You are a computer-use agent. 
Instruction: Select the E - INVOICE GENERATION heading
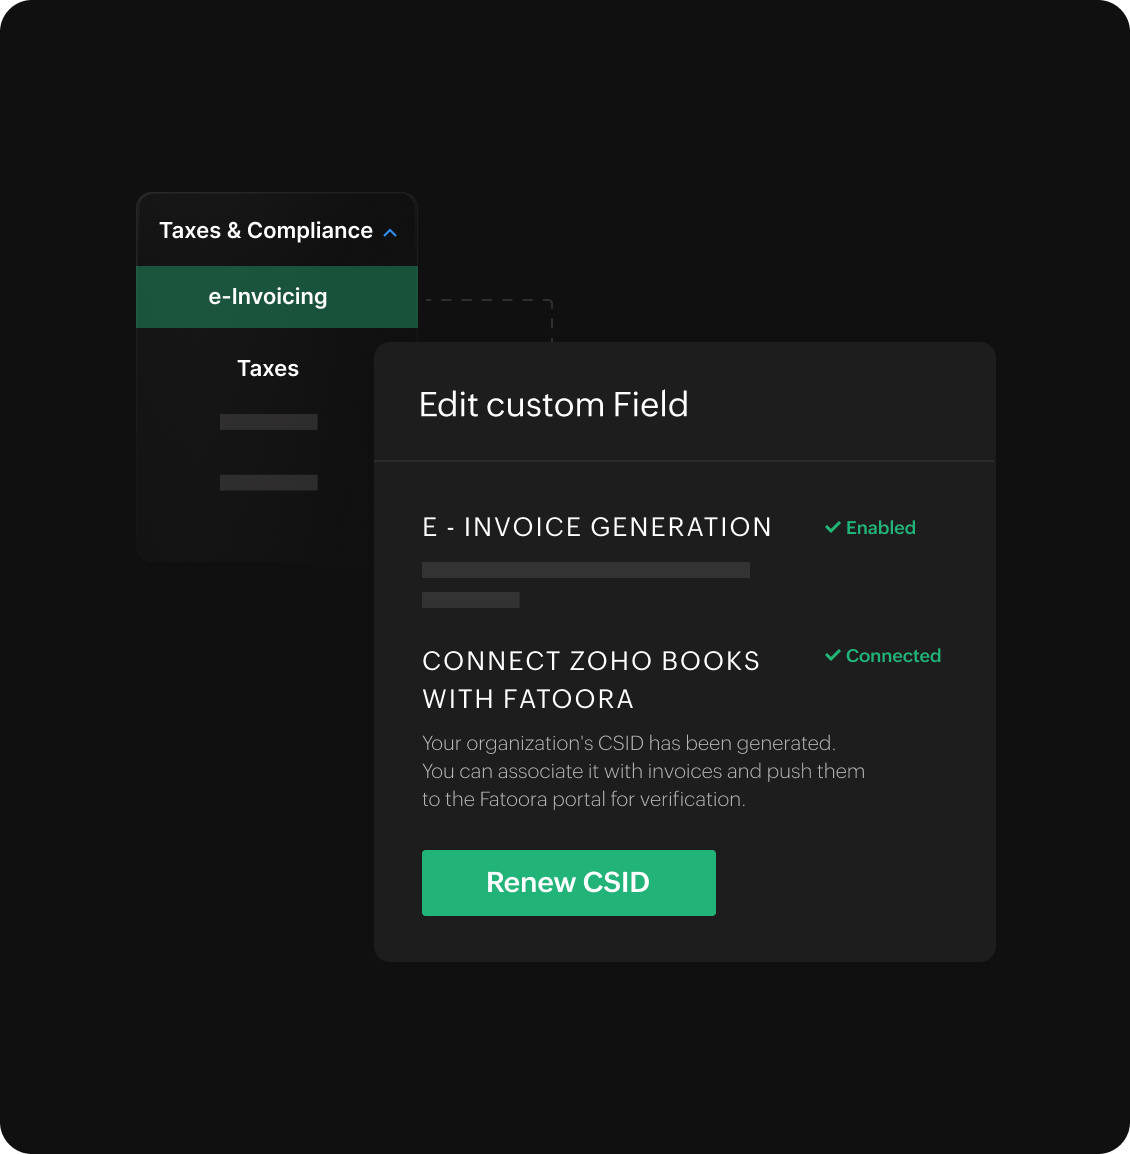(x=597, y=527)
